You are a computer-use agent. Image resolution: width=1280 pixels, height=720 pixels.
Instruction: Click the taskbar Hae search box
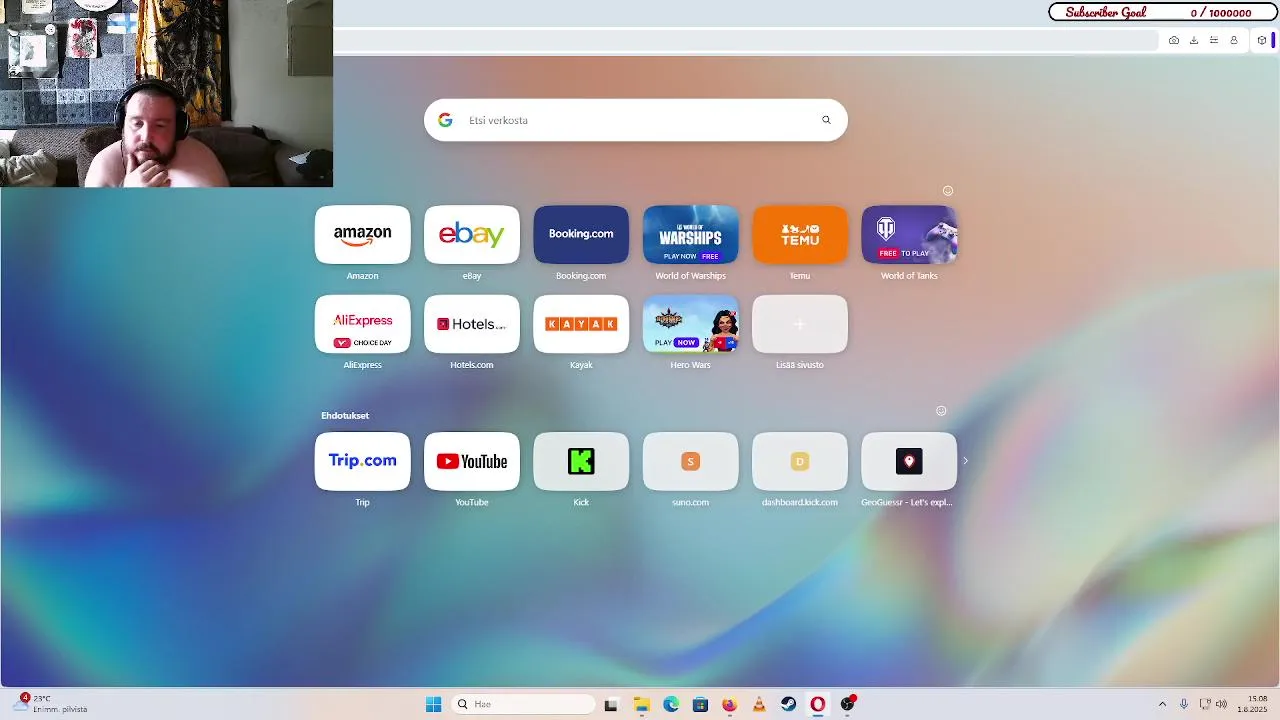(524, 704)
